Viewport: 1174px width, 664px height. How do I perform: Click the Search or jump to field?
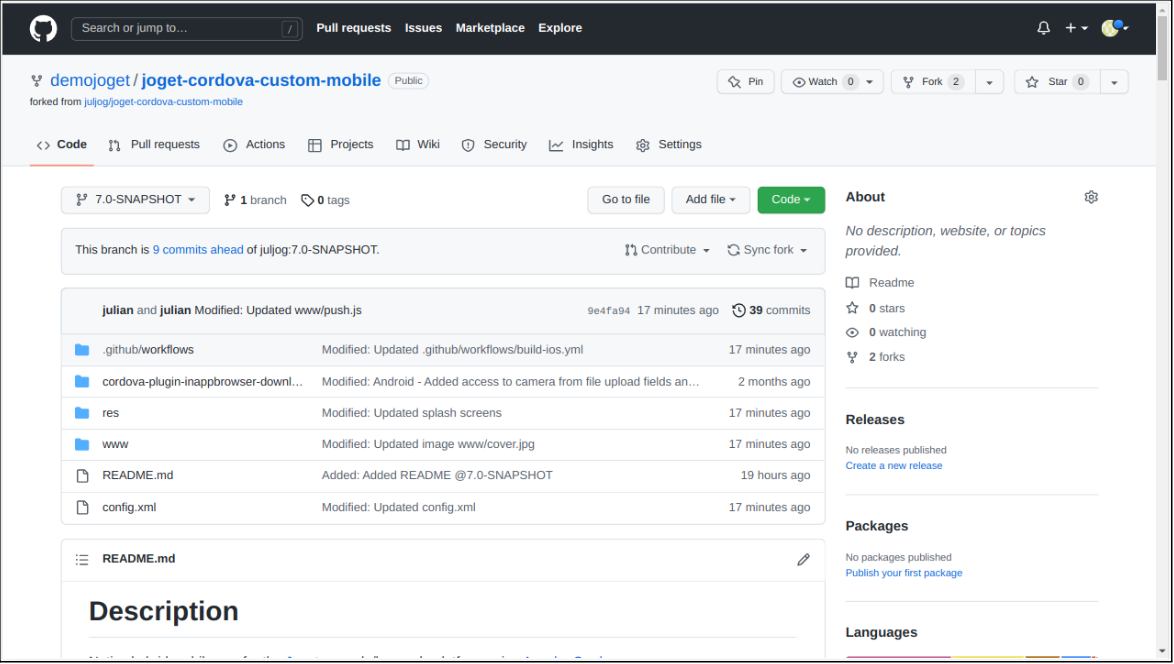point(186,28)
